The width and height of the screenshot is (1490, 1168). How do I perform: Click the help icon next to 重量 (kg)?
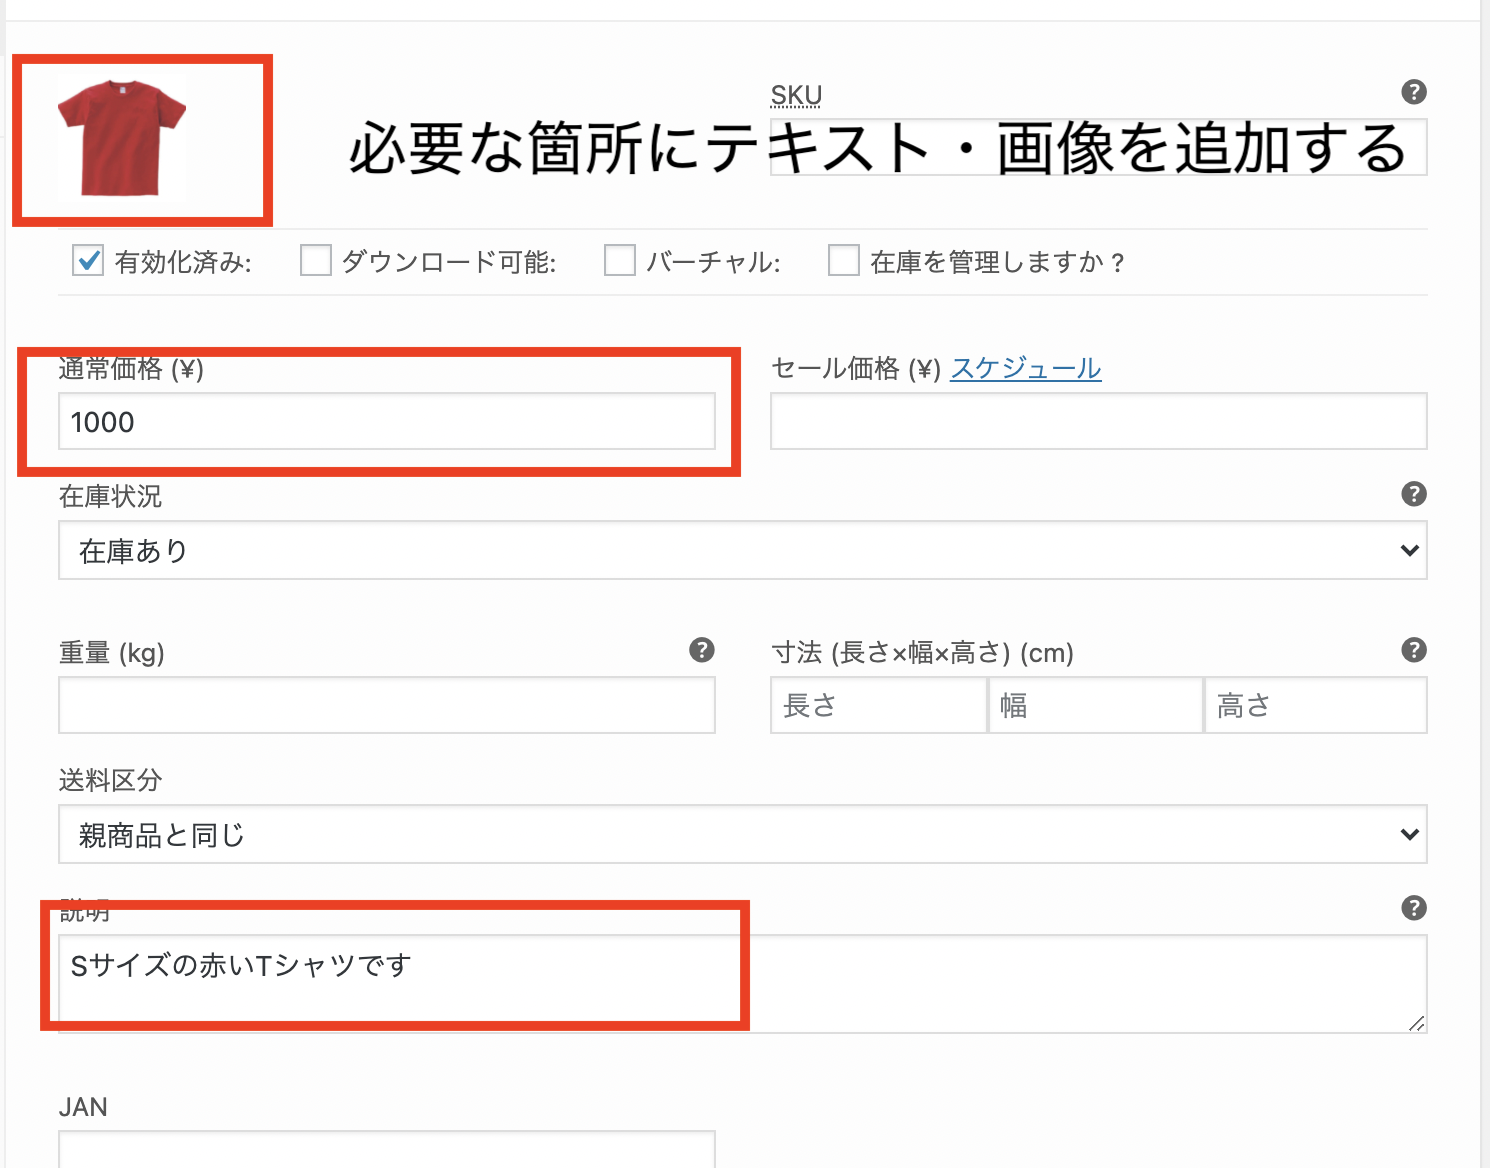pos(702,650)
